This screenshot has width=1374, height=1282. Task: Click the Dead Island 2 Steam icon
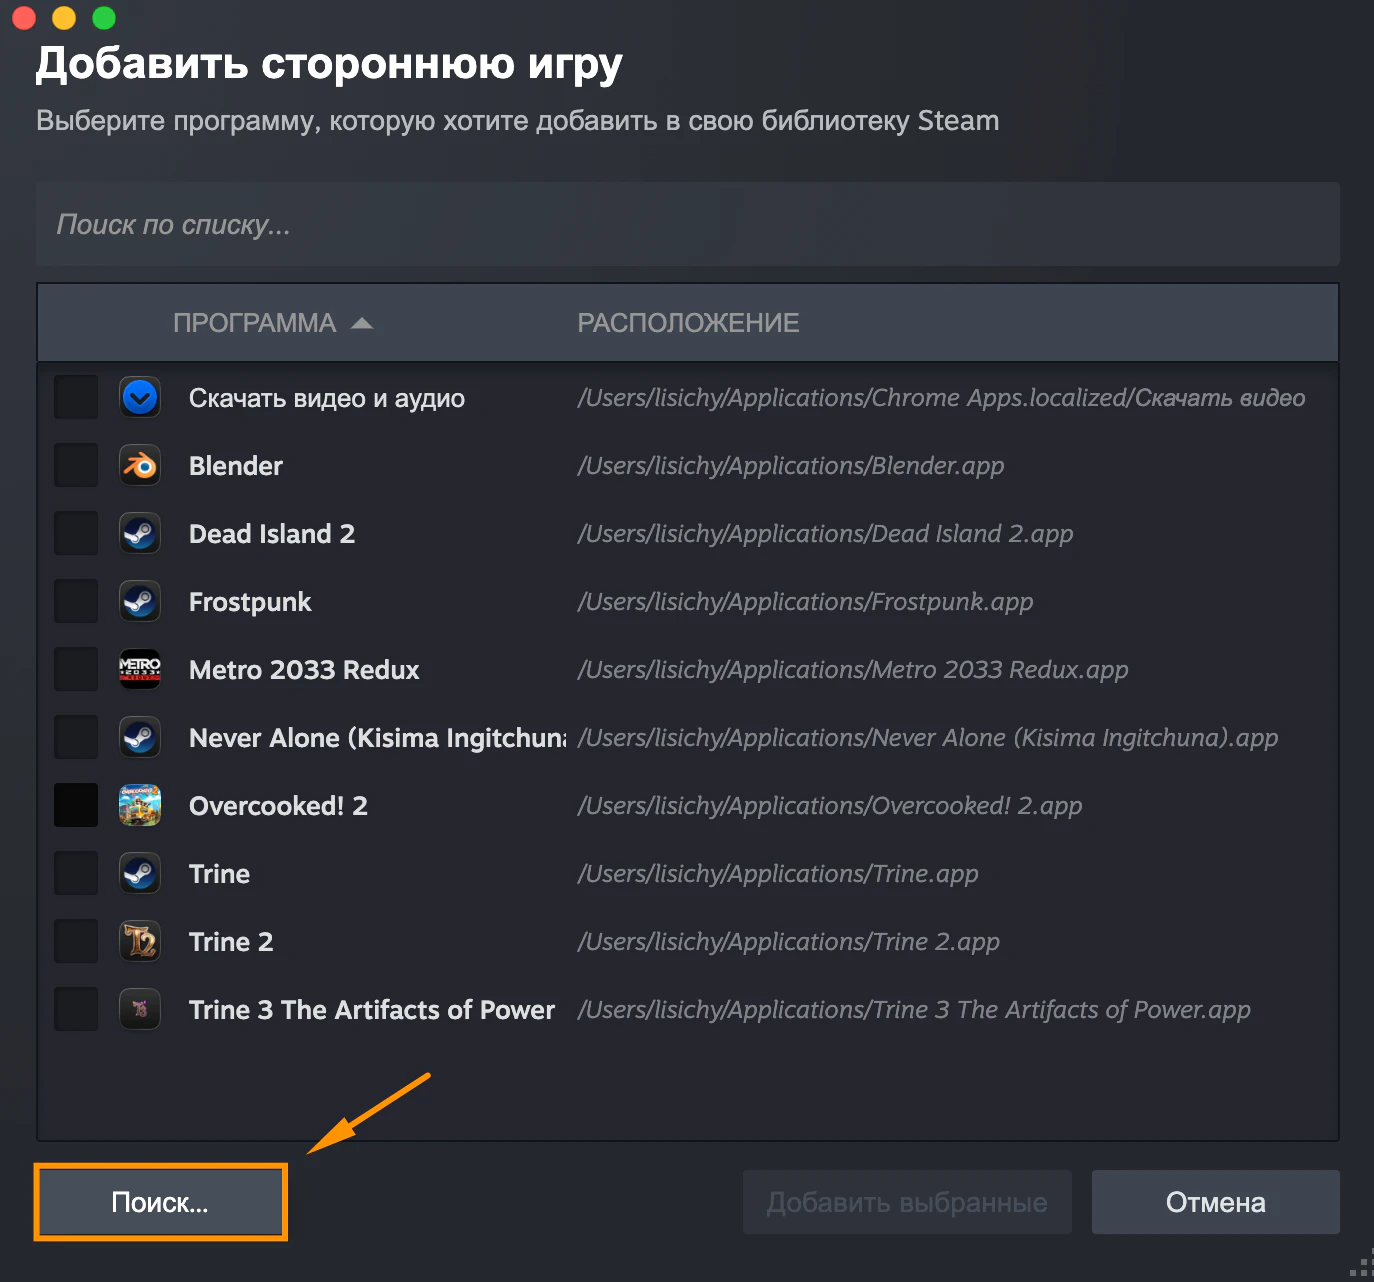(x=140, y=534)
